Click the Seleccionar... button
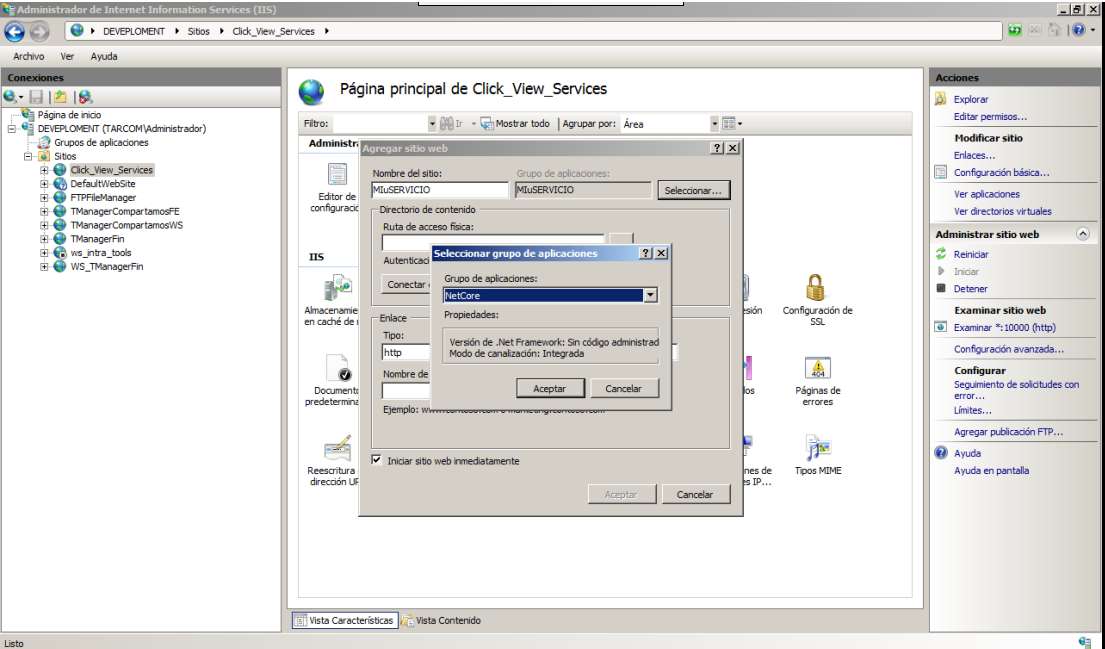This screenshot has height=649, width=1105. (693, 190)
